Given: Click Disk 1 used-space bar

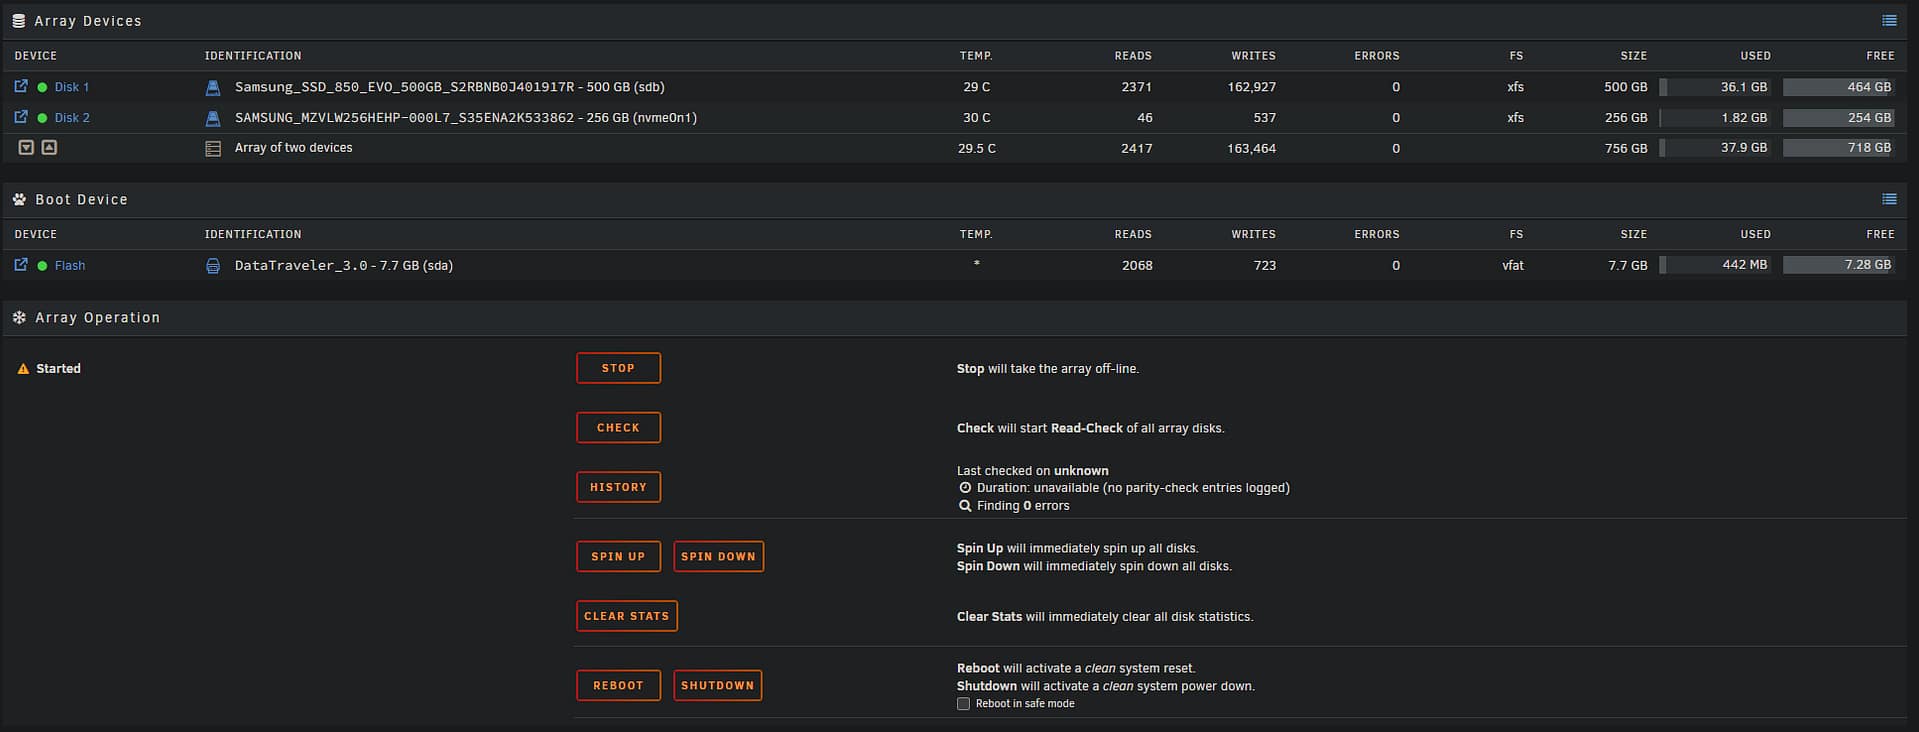Looking at the screenshot, I should click(1715, 88).
